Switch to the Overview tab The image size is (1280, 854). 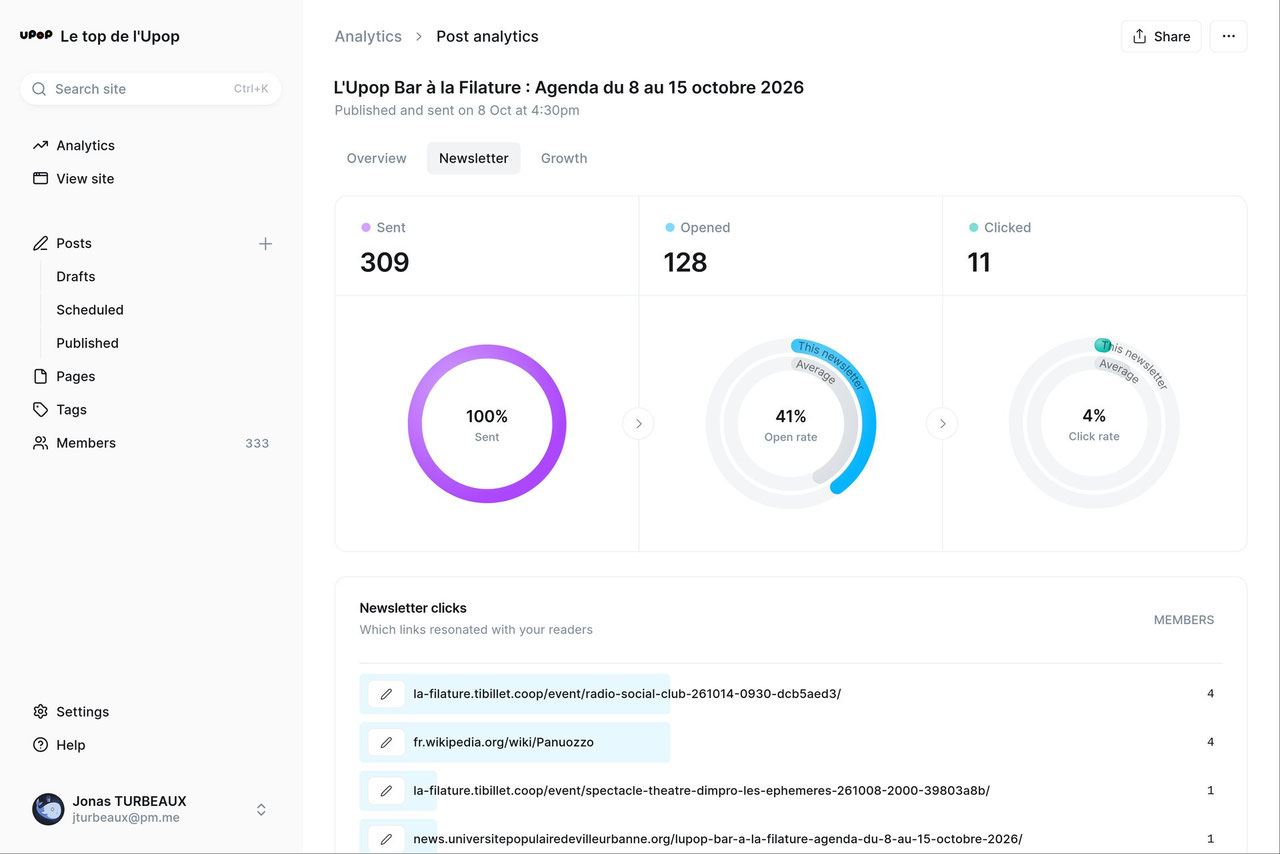pyautogui.click(x=376, y=158)
